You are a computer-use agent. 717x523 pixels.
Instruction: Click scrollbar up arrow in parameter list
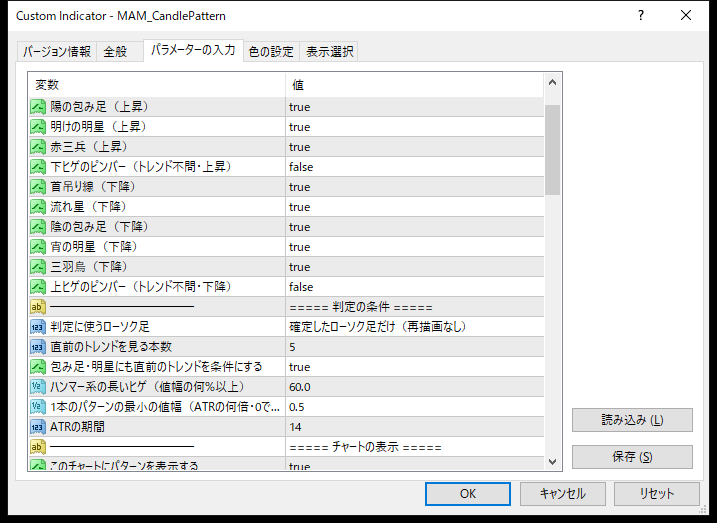(552, 83)
